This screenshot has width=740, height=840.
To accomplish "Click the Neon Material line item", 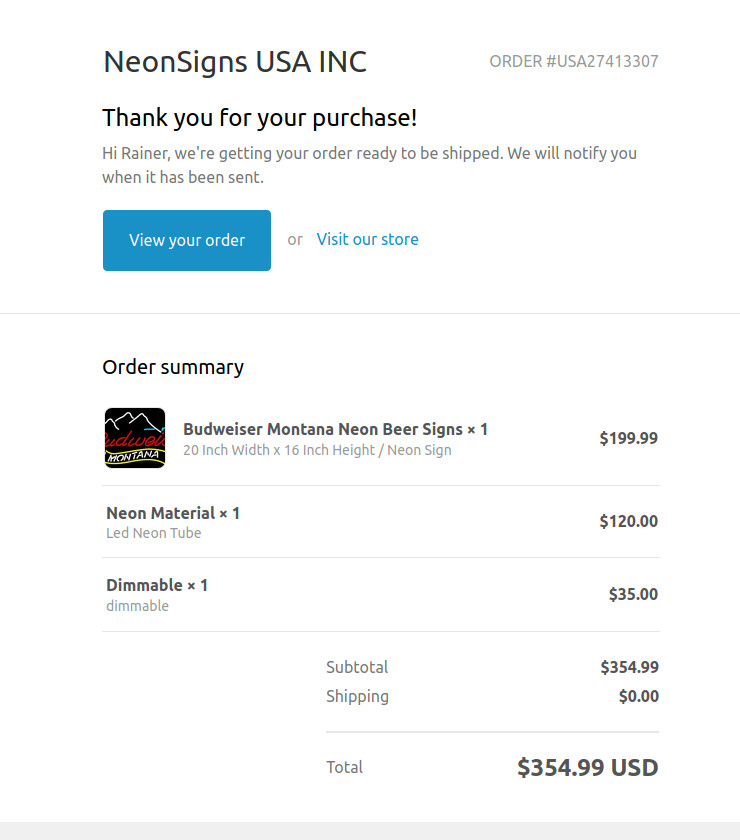I will 173,513.
